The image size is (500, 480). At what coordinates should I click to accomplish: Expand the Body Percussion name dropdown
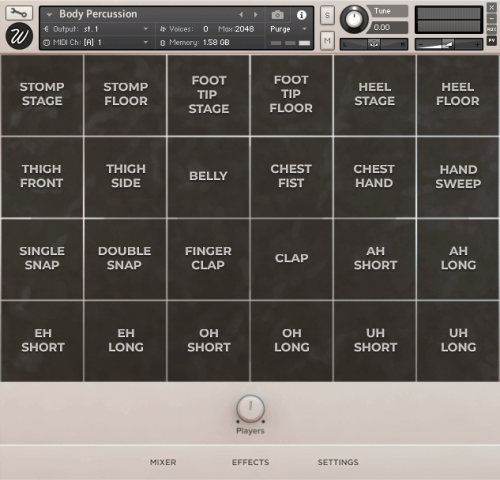click(x=49, y=15)
